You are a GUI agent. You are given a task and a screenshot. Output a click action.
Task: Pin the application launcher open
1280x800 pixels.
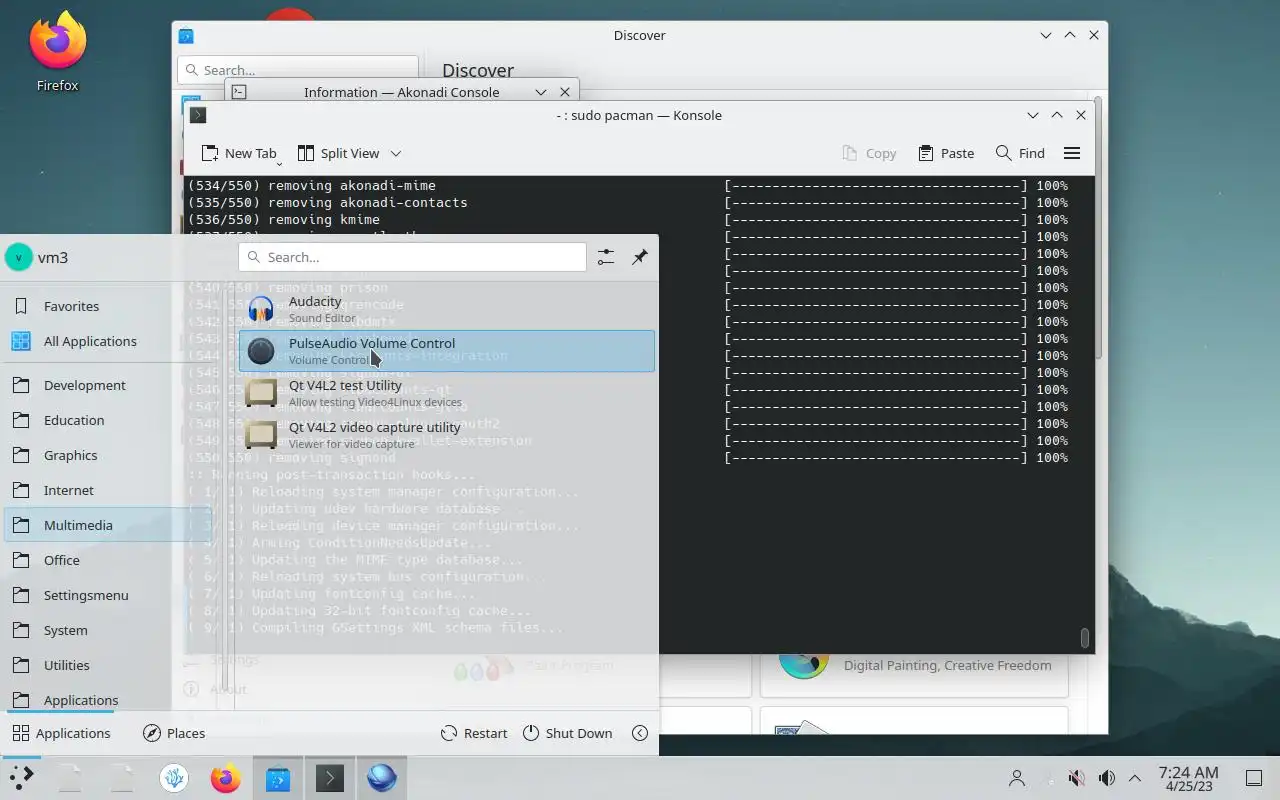tap(640, 257)
